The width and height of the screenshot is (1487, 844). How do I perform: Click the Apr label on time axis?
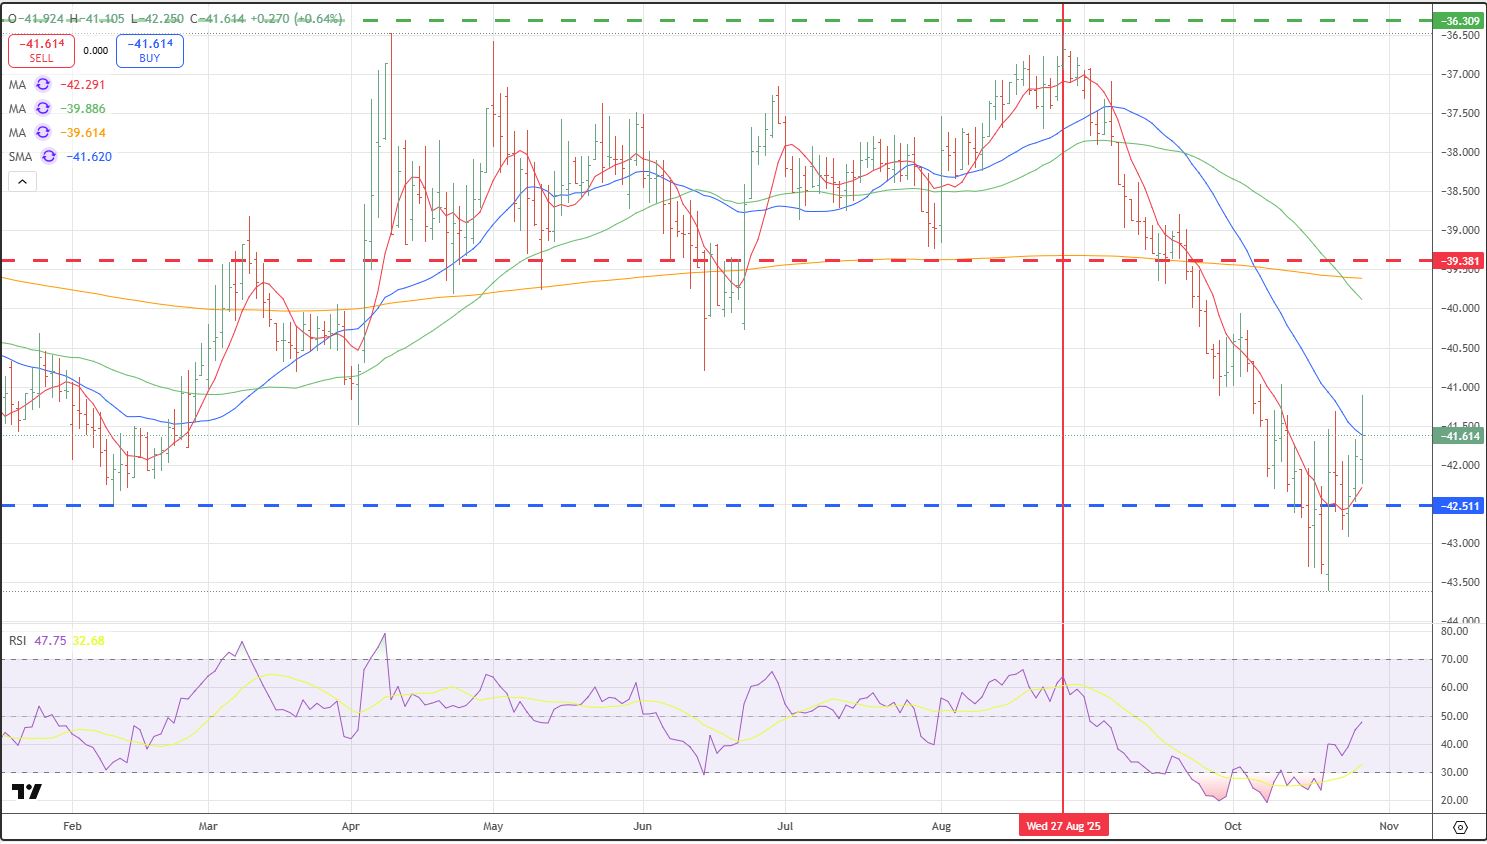tap(350, 827)
